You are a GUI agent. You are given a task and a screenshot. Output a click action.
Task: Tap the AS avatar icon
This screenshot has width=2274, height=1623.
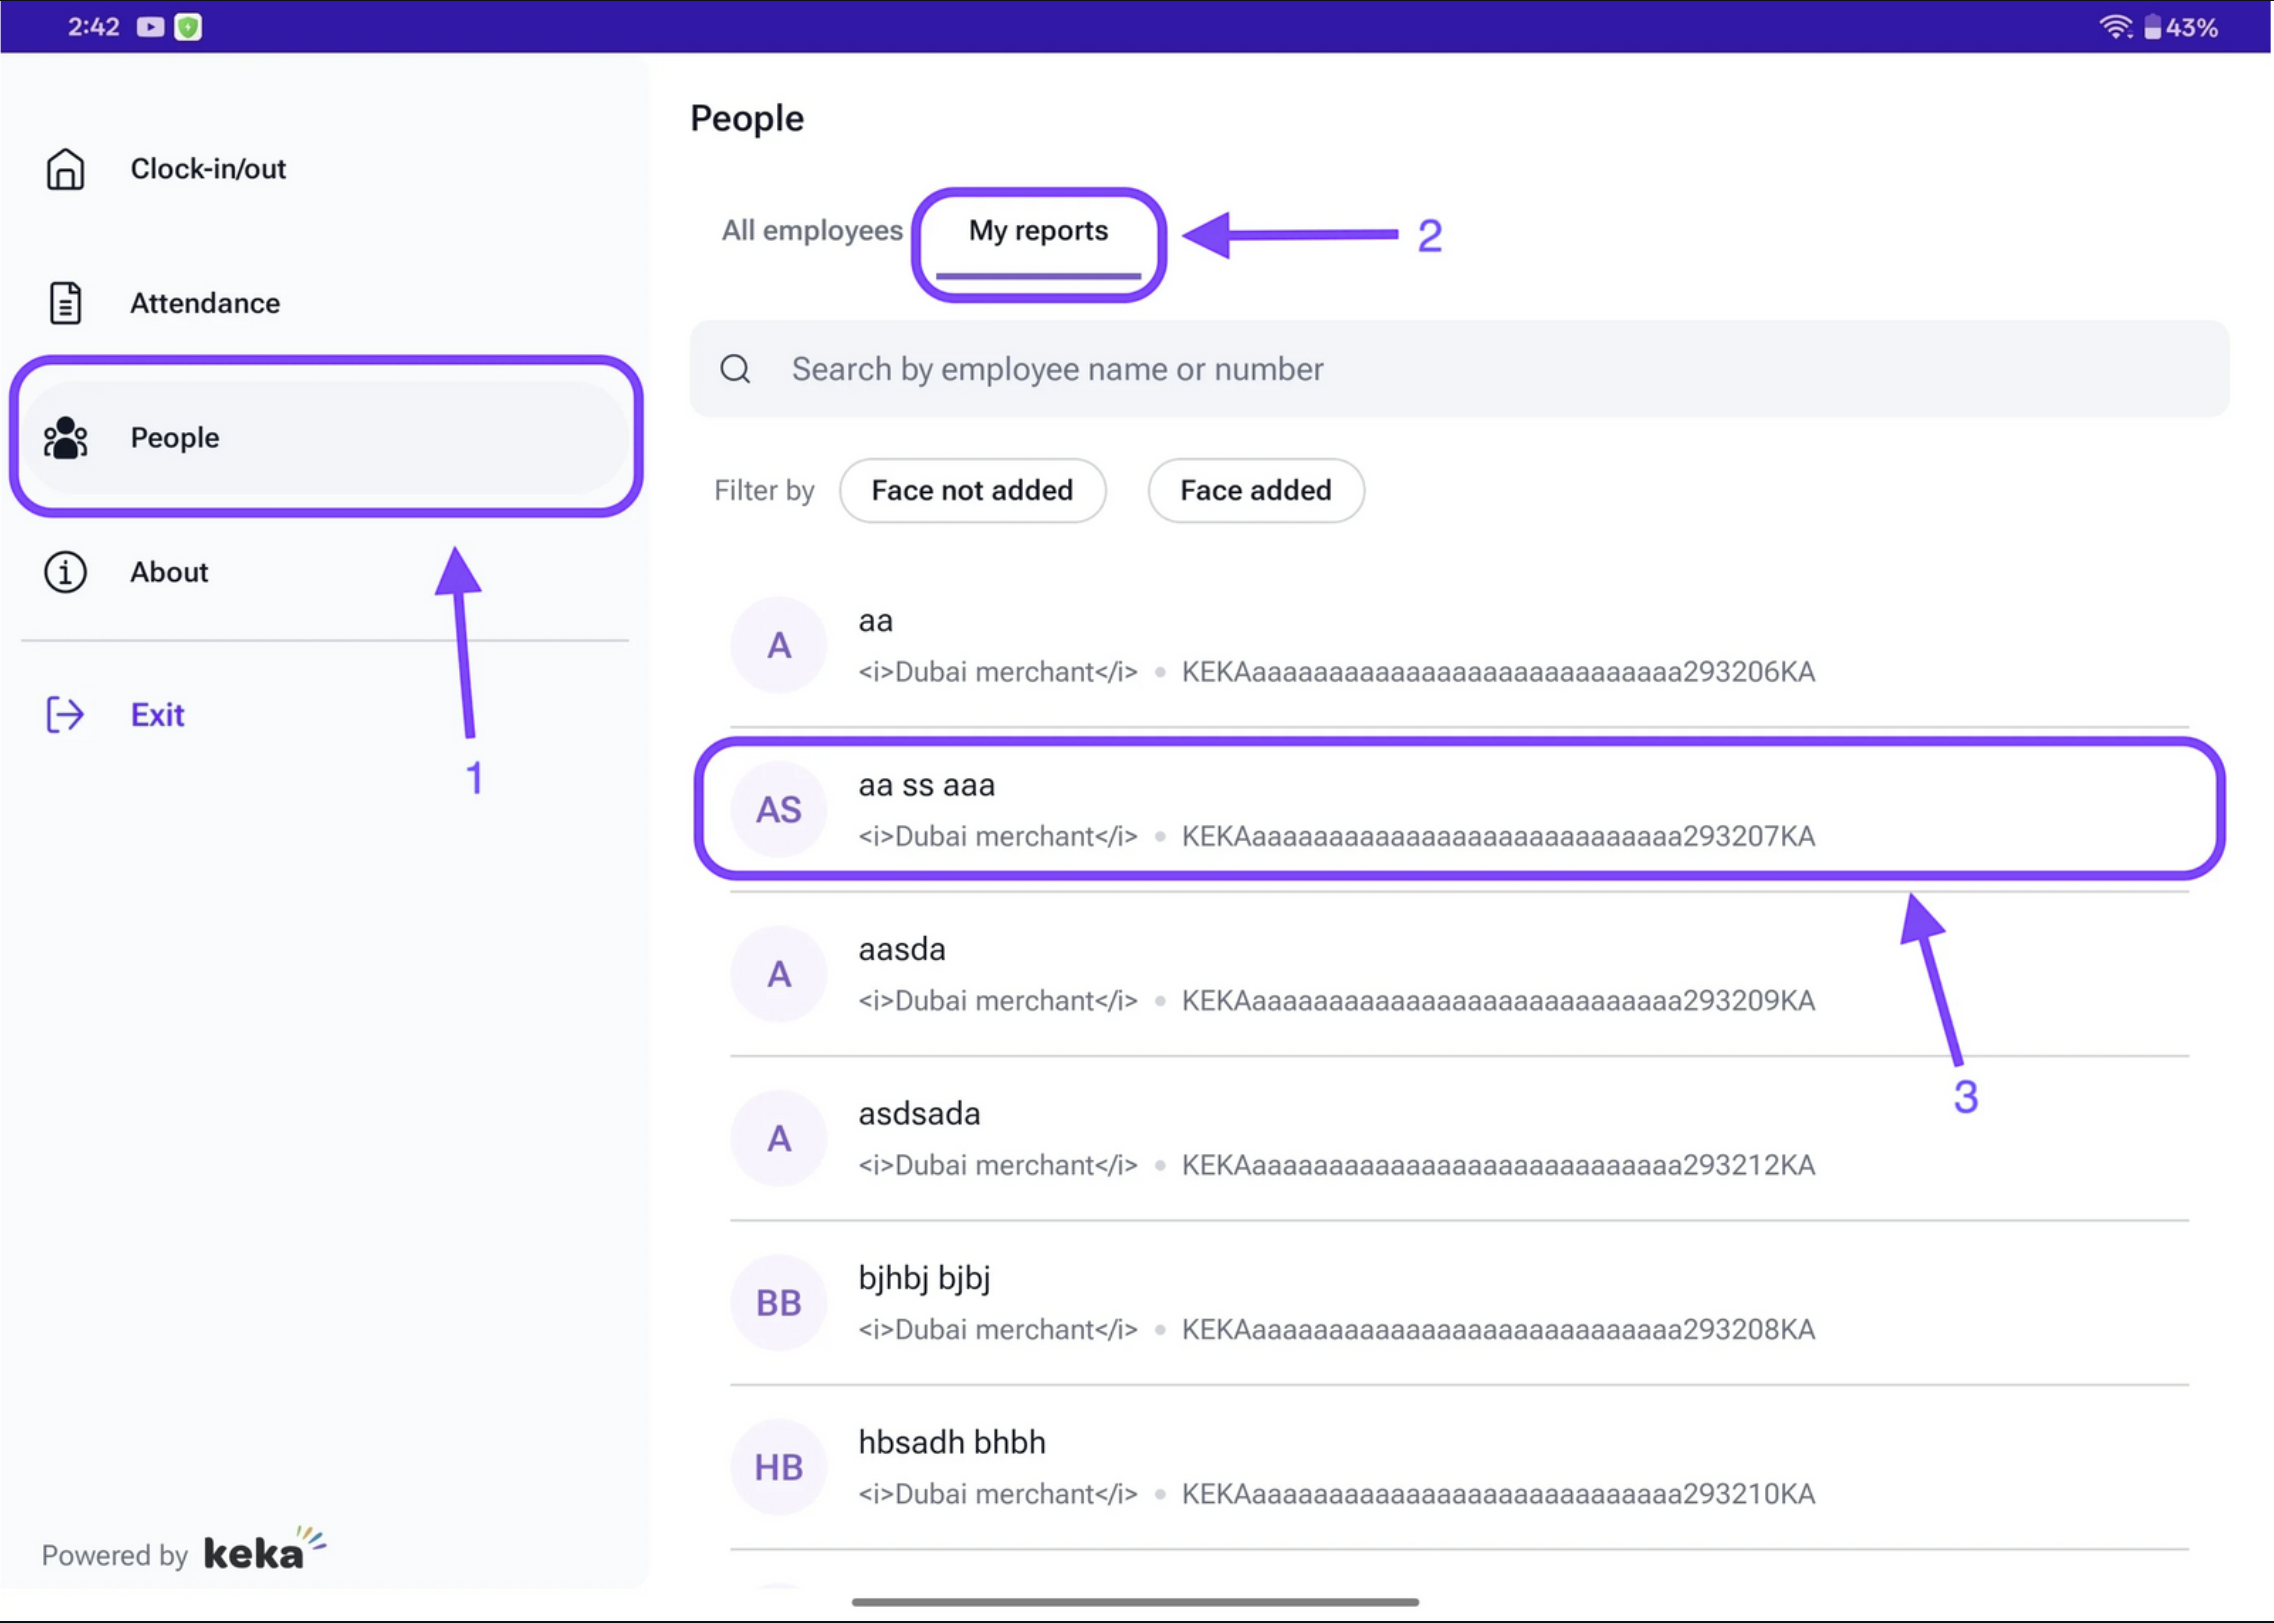coord(778,809)
